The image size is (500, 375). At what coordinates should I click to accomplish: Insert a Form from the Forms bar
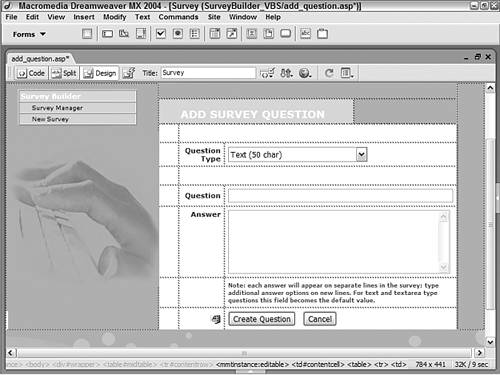(87, 34)
